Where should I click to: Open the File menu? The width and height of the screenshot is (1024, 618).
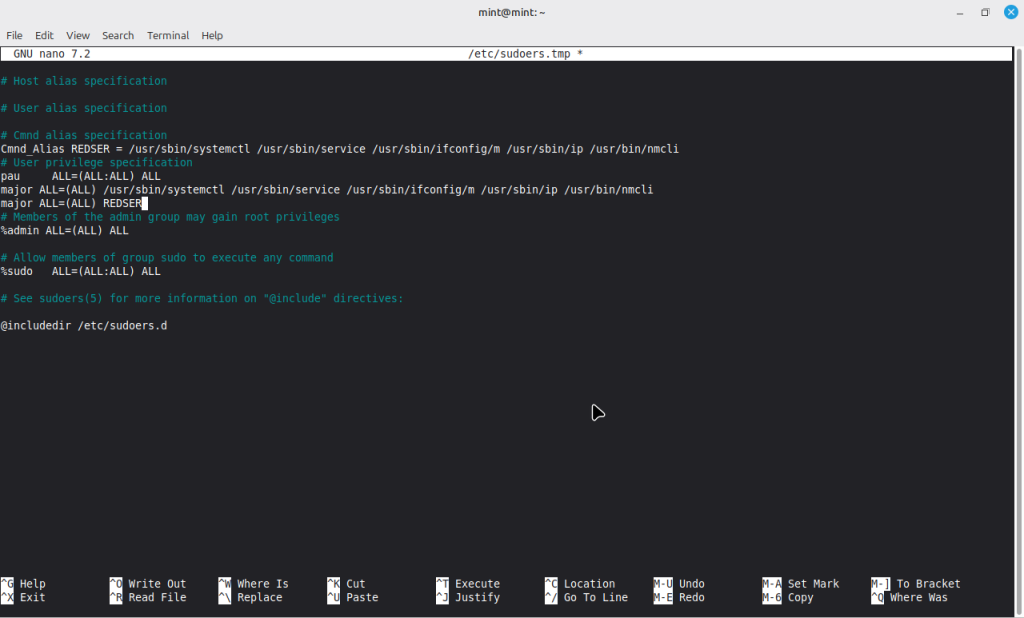[14, 35]
